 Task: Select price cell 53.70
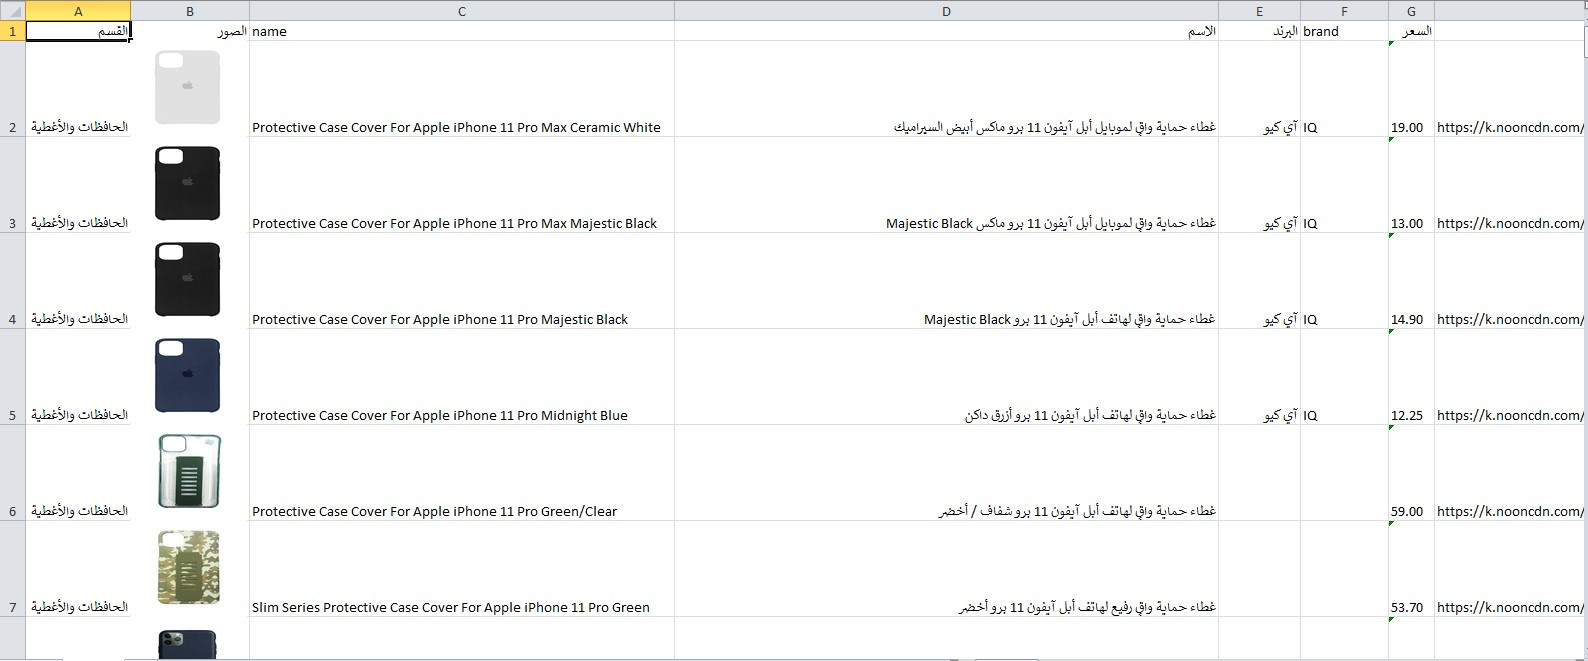[1411, 569]
